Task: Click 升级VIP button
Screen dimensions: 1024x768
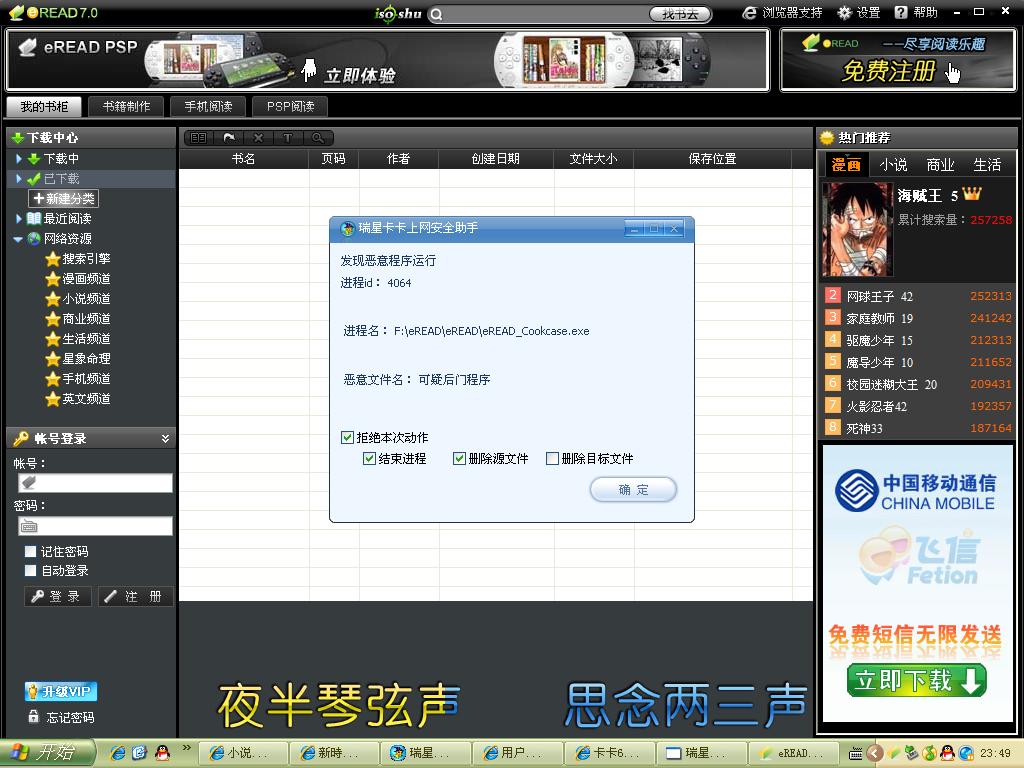Action: [61, 692]
